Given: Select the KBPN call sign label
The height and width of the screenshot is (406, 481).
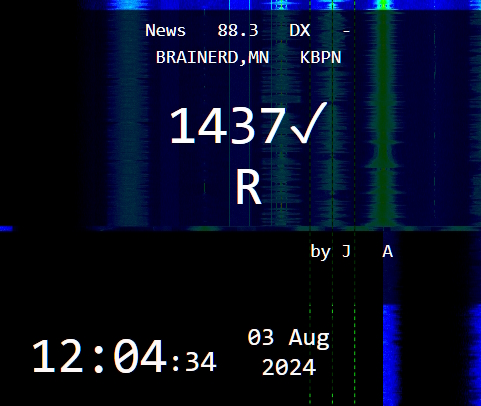Looking at the screenshot, I should 321,57.
